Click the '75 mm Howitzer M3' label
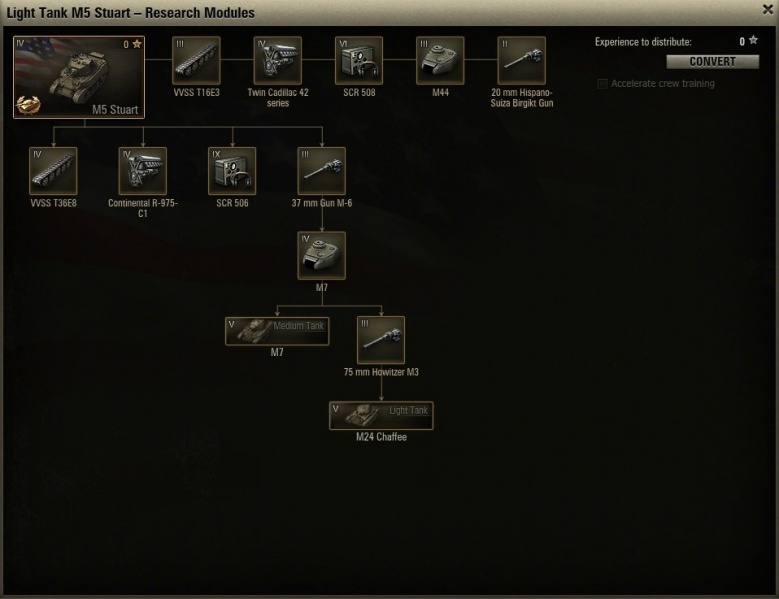This screenshot has height=599, width=779. coord(381,372)
